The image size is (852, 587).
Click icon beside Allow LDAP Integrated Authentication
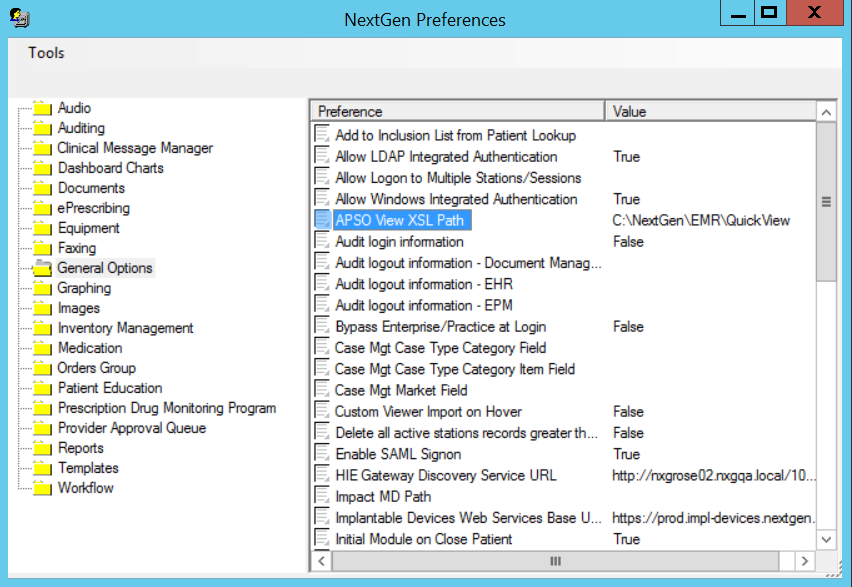[x=322, y=156]
